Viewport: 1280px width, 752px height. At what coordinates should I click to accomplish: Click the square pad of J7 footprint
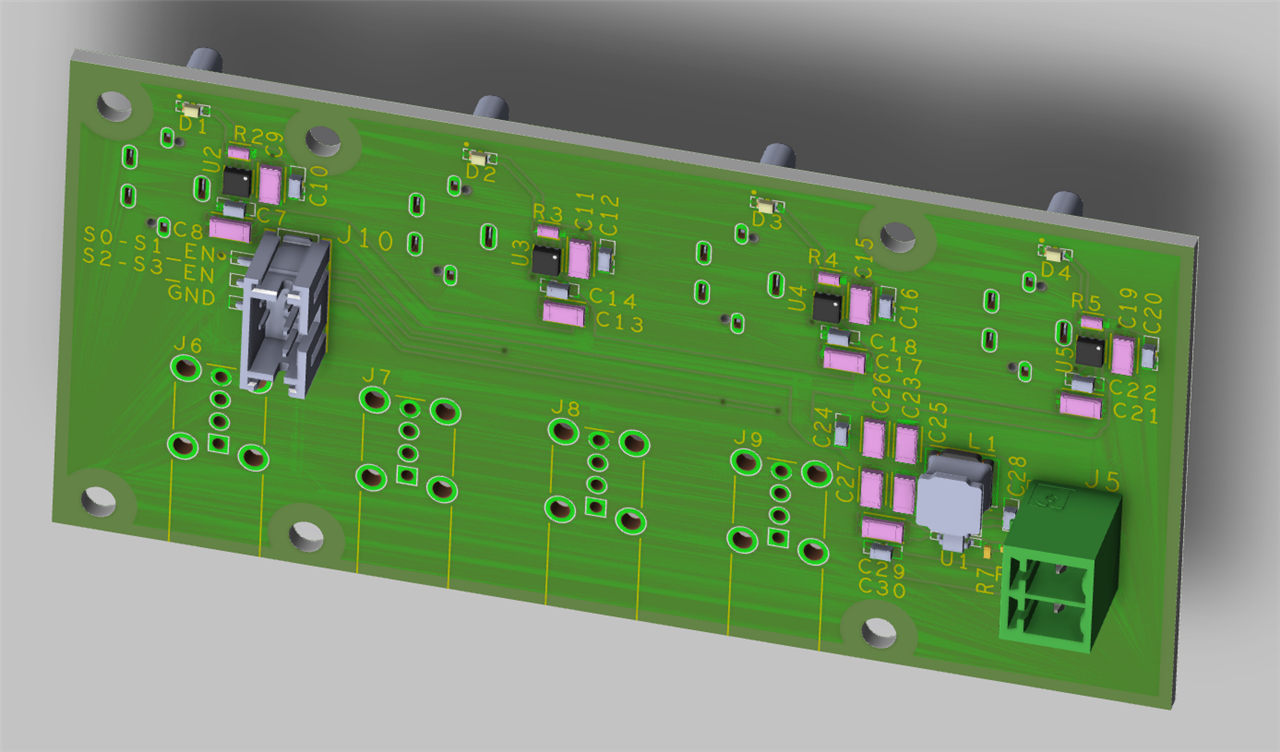[405, 475]
